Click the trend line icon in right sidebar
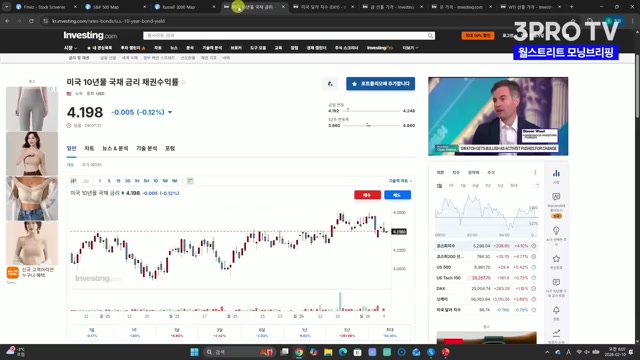 tap(556, 333)
